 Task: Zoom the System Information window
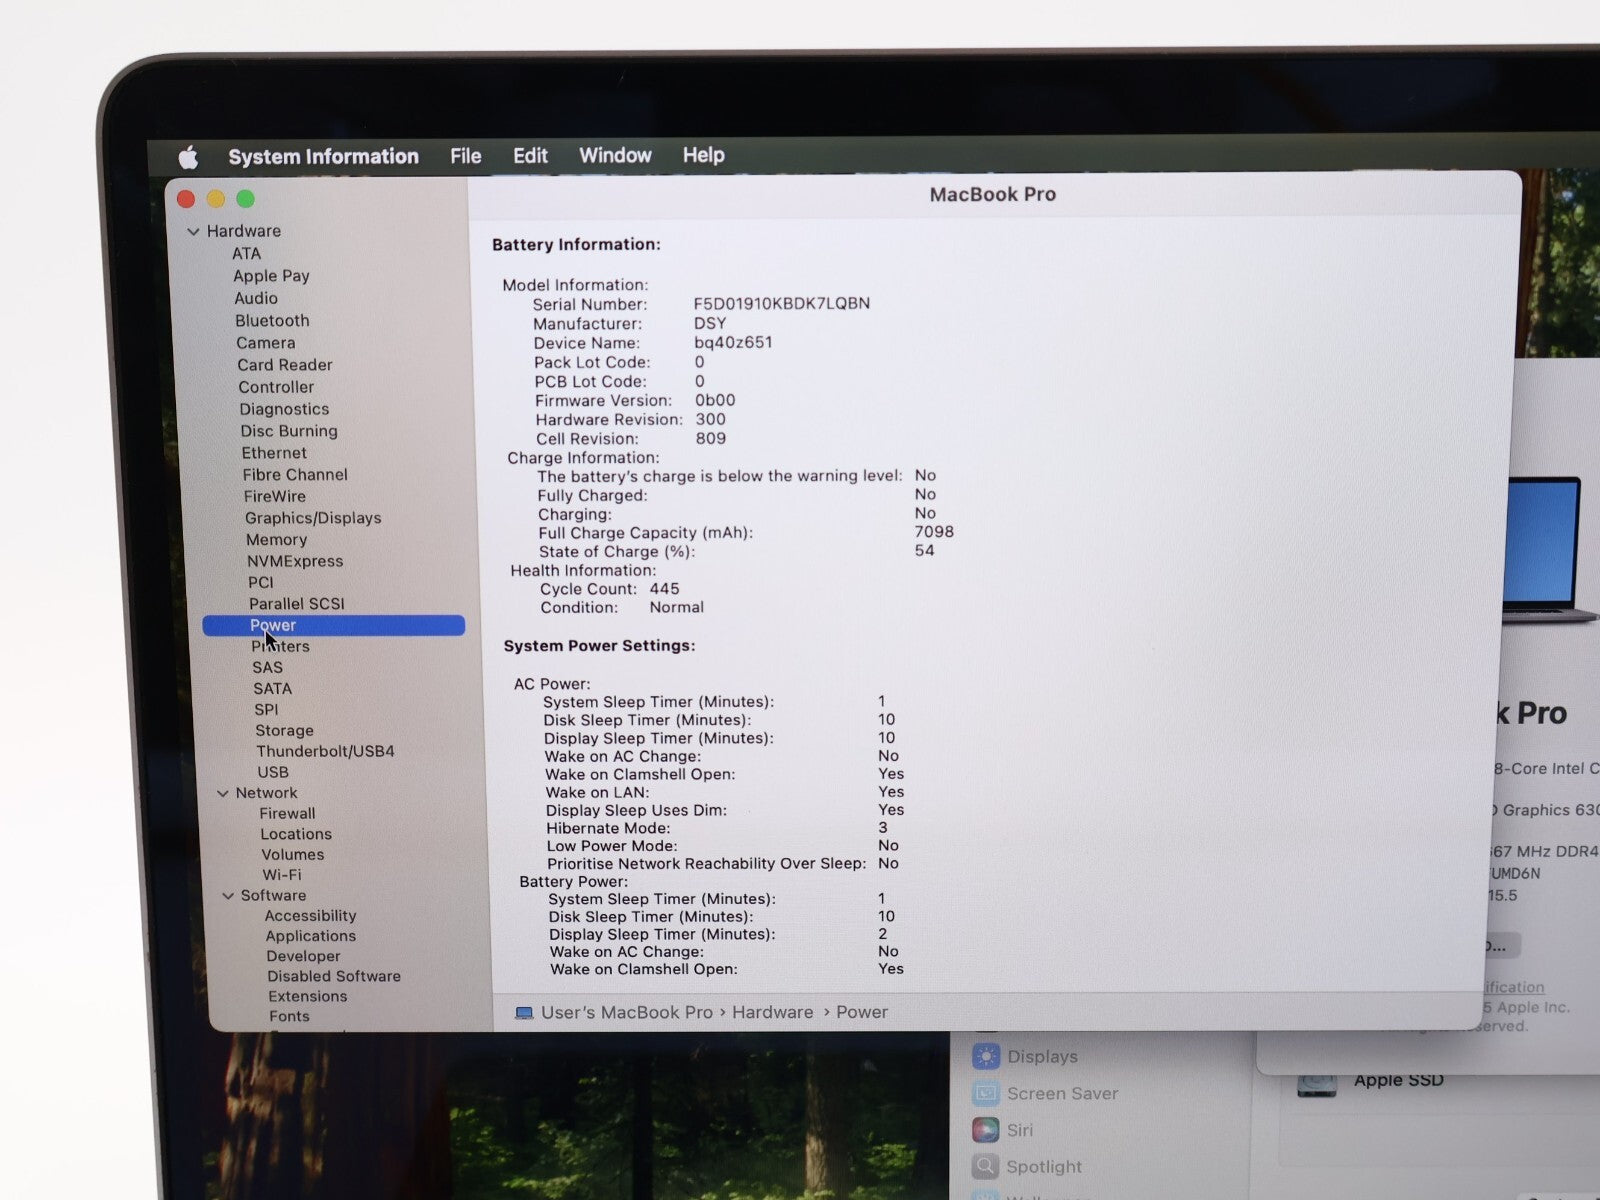click(245, 199)
